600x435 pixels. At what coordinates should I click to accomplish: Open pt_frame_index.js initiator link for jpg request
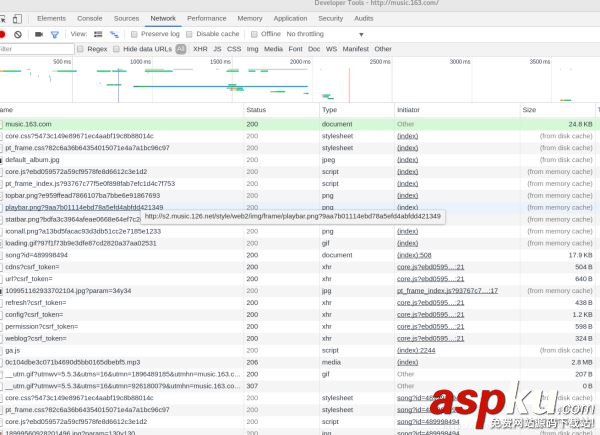click(447, 291)
